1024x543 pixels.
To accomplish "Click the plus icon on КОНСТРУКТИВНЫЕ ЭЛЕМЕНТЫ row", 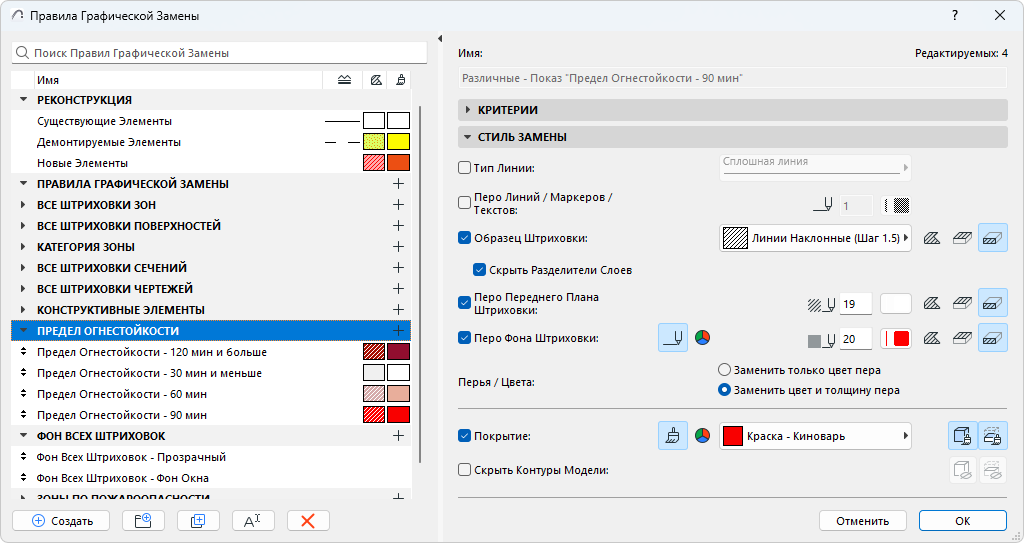I will [398, 309].
